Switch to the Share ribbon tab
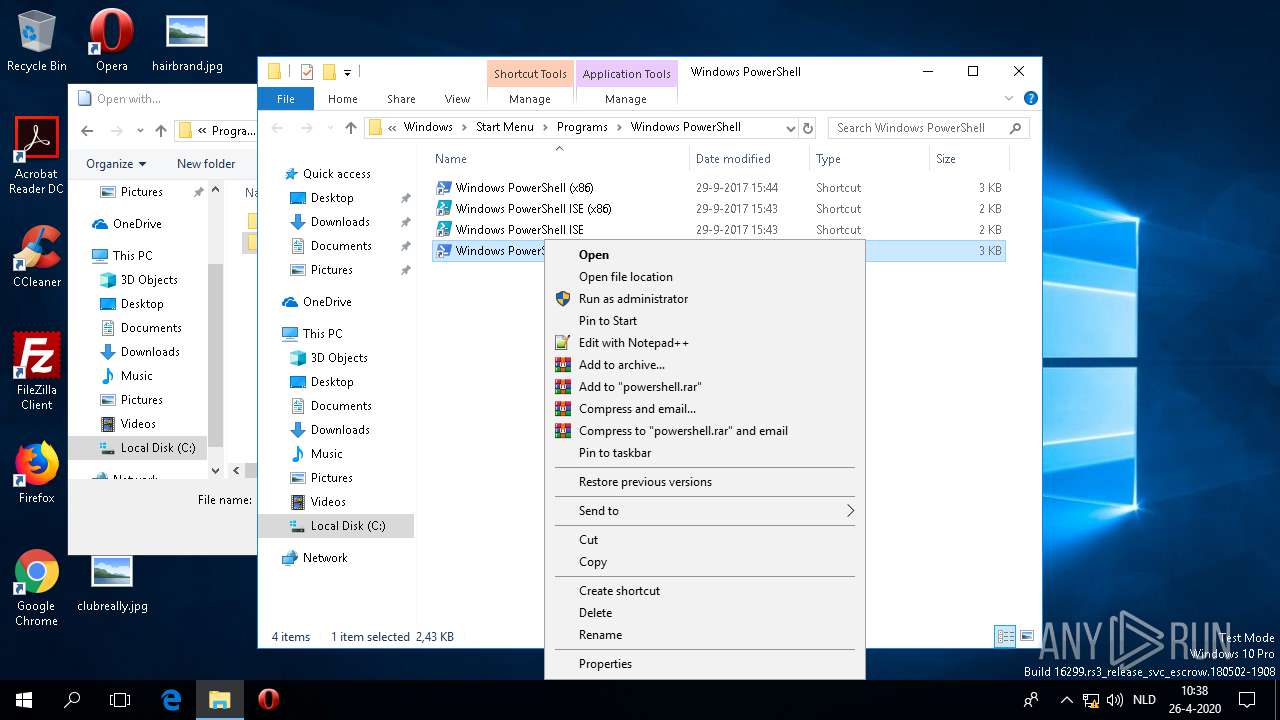Image resolution: width=1280 pixels, height=720 pixels. tap(401, 99)
